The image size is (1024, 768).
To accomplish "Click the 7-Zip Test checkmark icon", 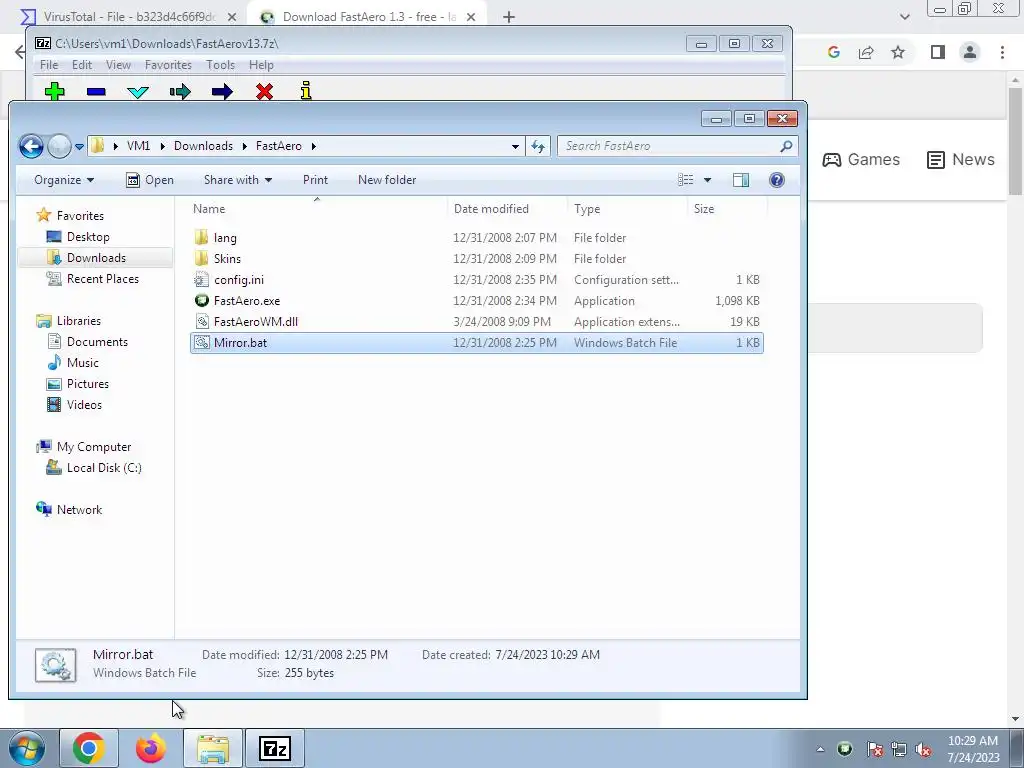I will point(138,92).
